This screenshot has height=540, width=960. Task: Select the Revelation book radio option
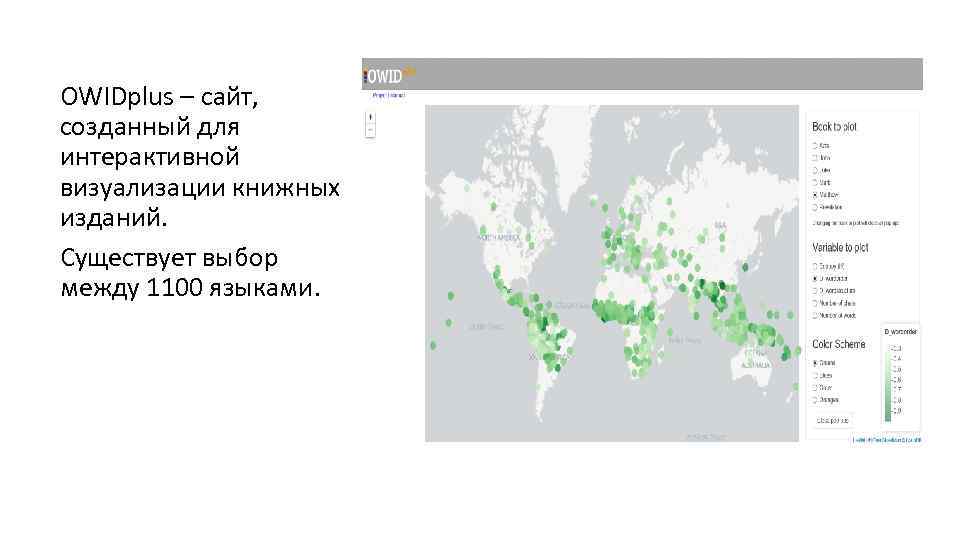[815, 207]
